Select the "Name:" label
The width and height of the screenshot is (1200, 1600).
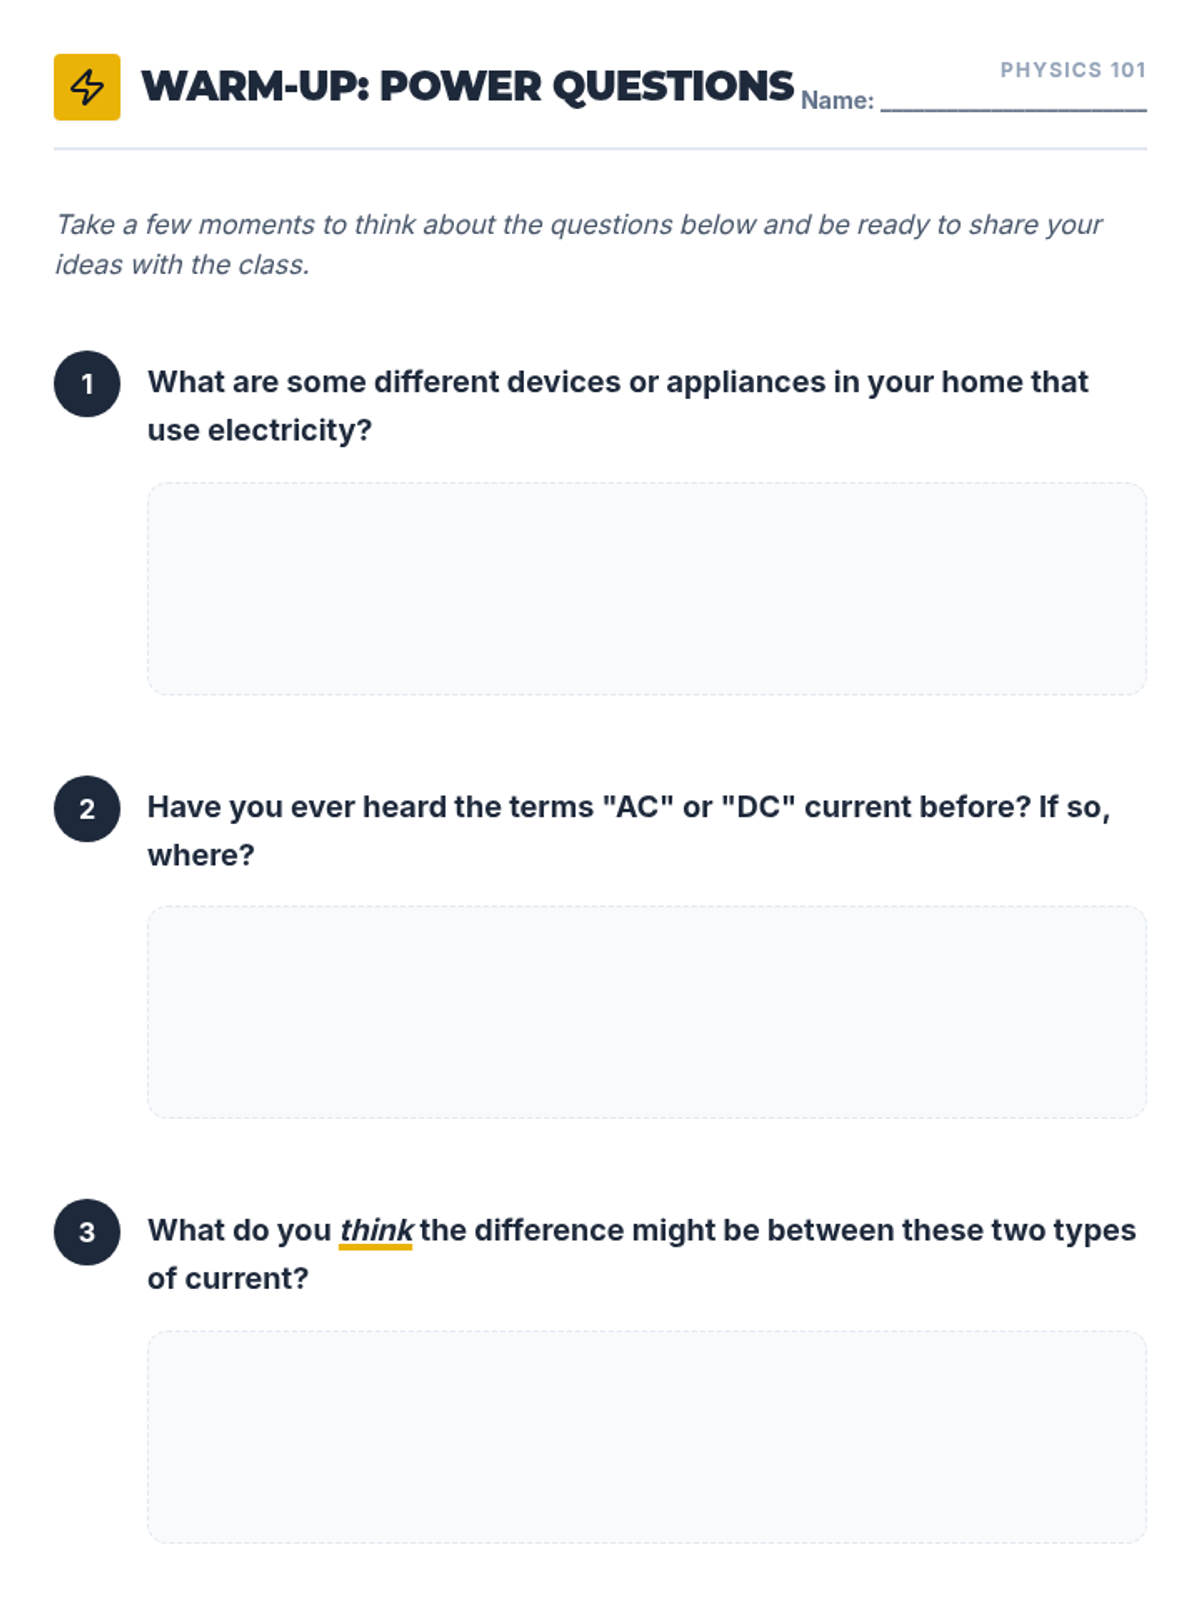(837, 101)
